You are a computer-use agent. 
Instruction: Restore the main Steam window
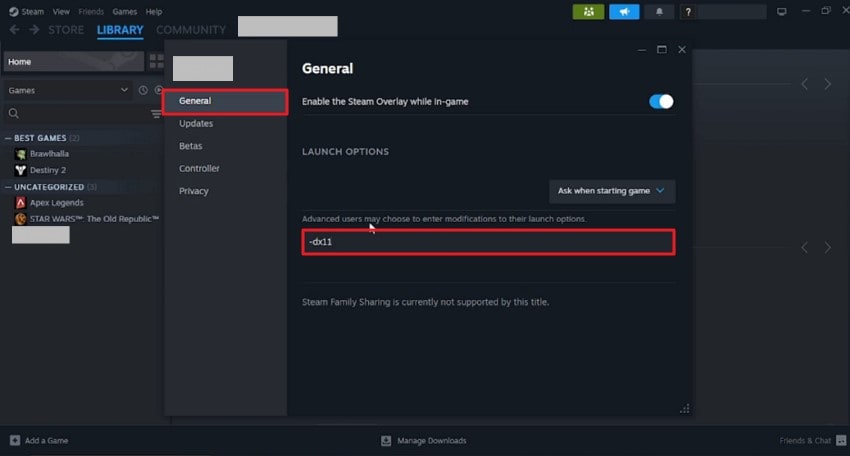(x=826, y=11)
